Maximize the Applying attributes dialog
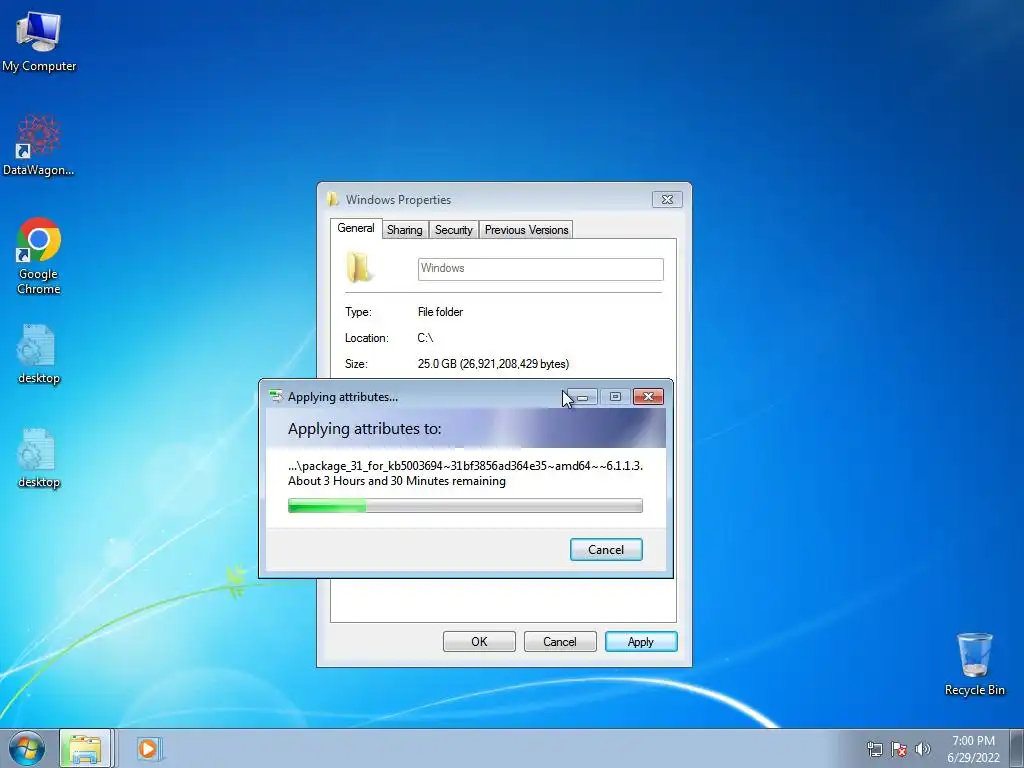The height and width of the screenshot is (768, 1024). (615, 396)
